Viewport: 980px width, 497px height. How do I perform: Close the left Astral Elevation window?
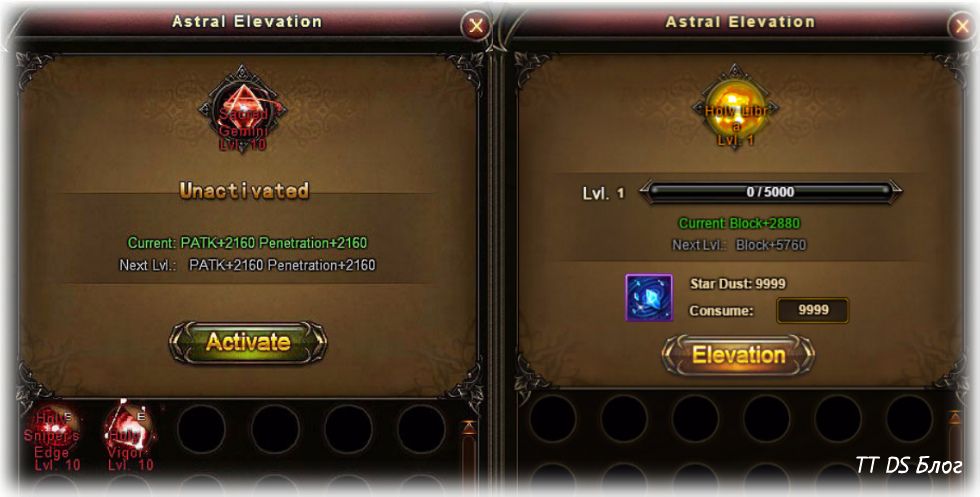click(x=476, y=26)
